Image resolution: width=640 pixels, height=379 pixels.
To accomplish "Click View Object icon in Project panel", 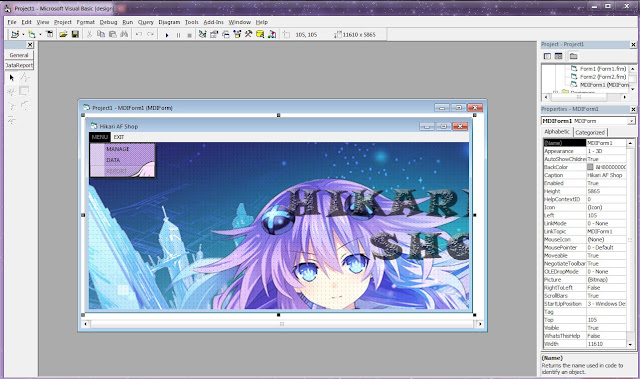I will pyautogui.click(x=559, y=56).
